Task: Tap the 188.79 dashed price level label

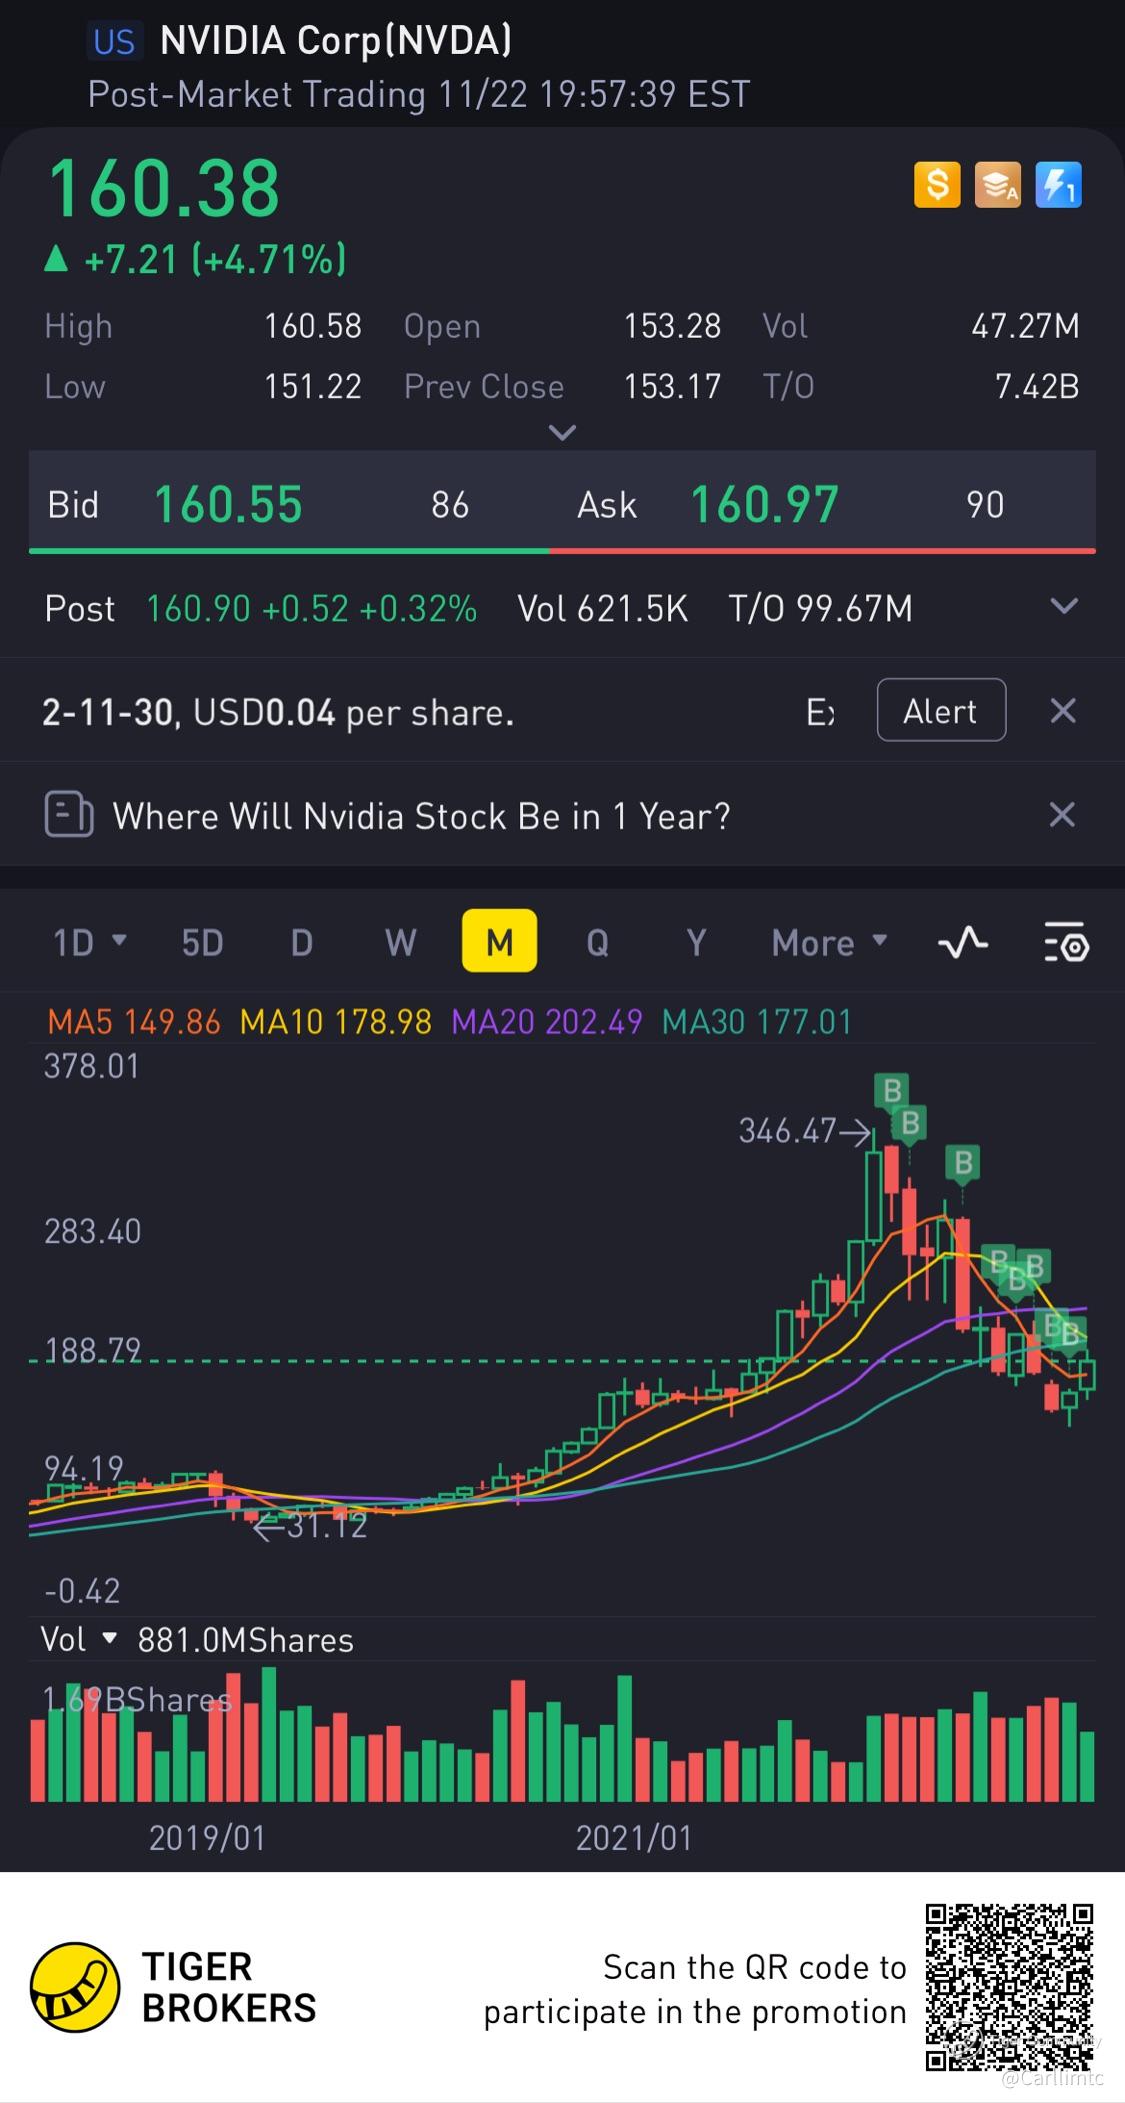Action: (93, 1350)
